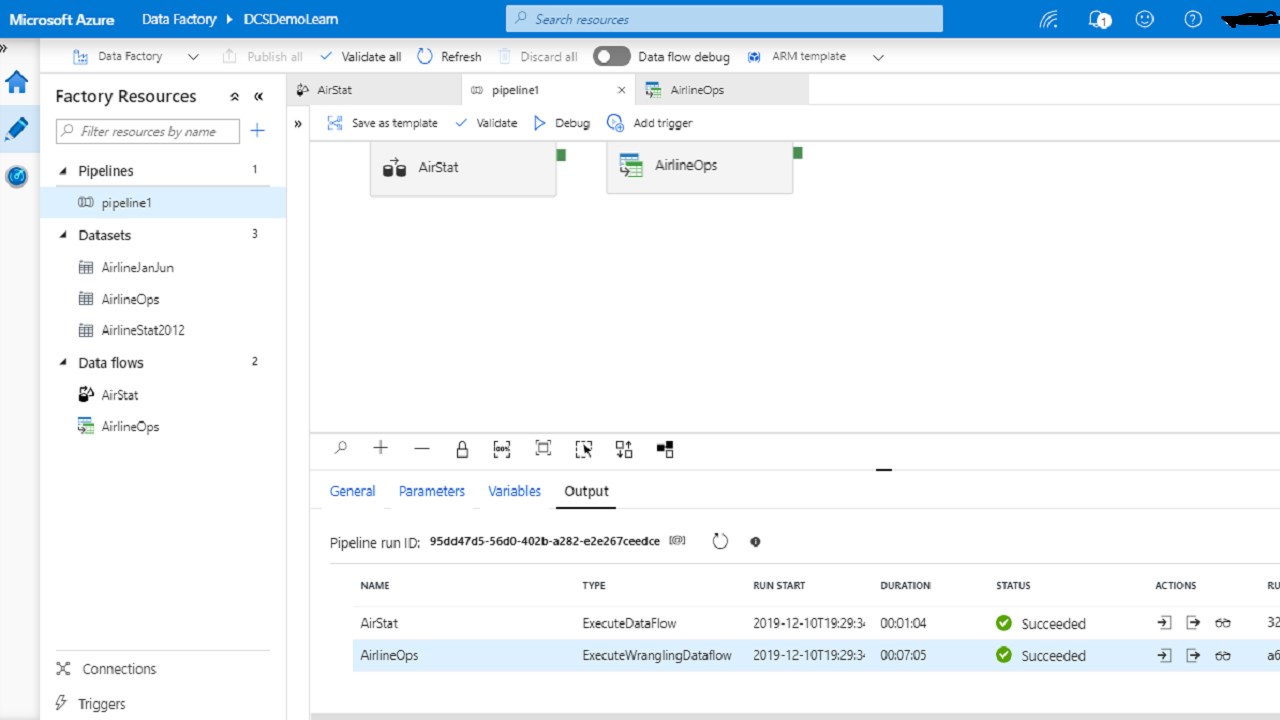Hide the Factory Resources panel with the double-left chevron
The width and height of the screenshot is (1280, 720).
click(x=259, y=97)
